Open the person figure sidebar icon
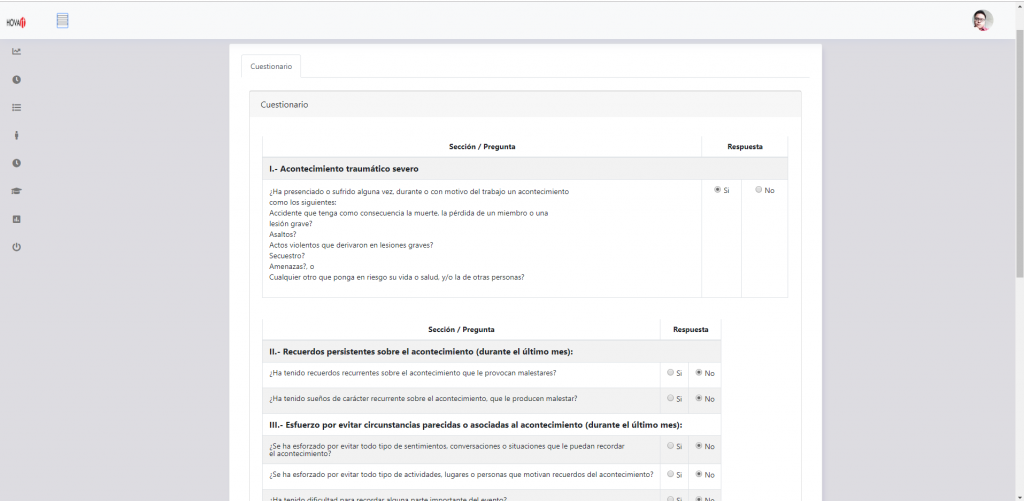1024x501 pixels. (x=17, y=135)
